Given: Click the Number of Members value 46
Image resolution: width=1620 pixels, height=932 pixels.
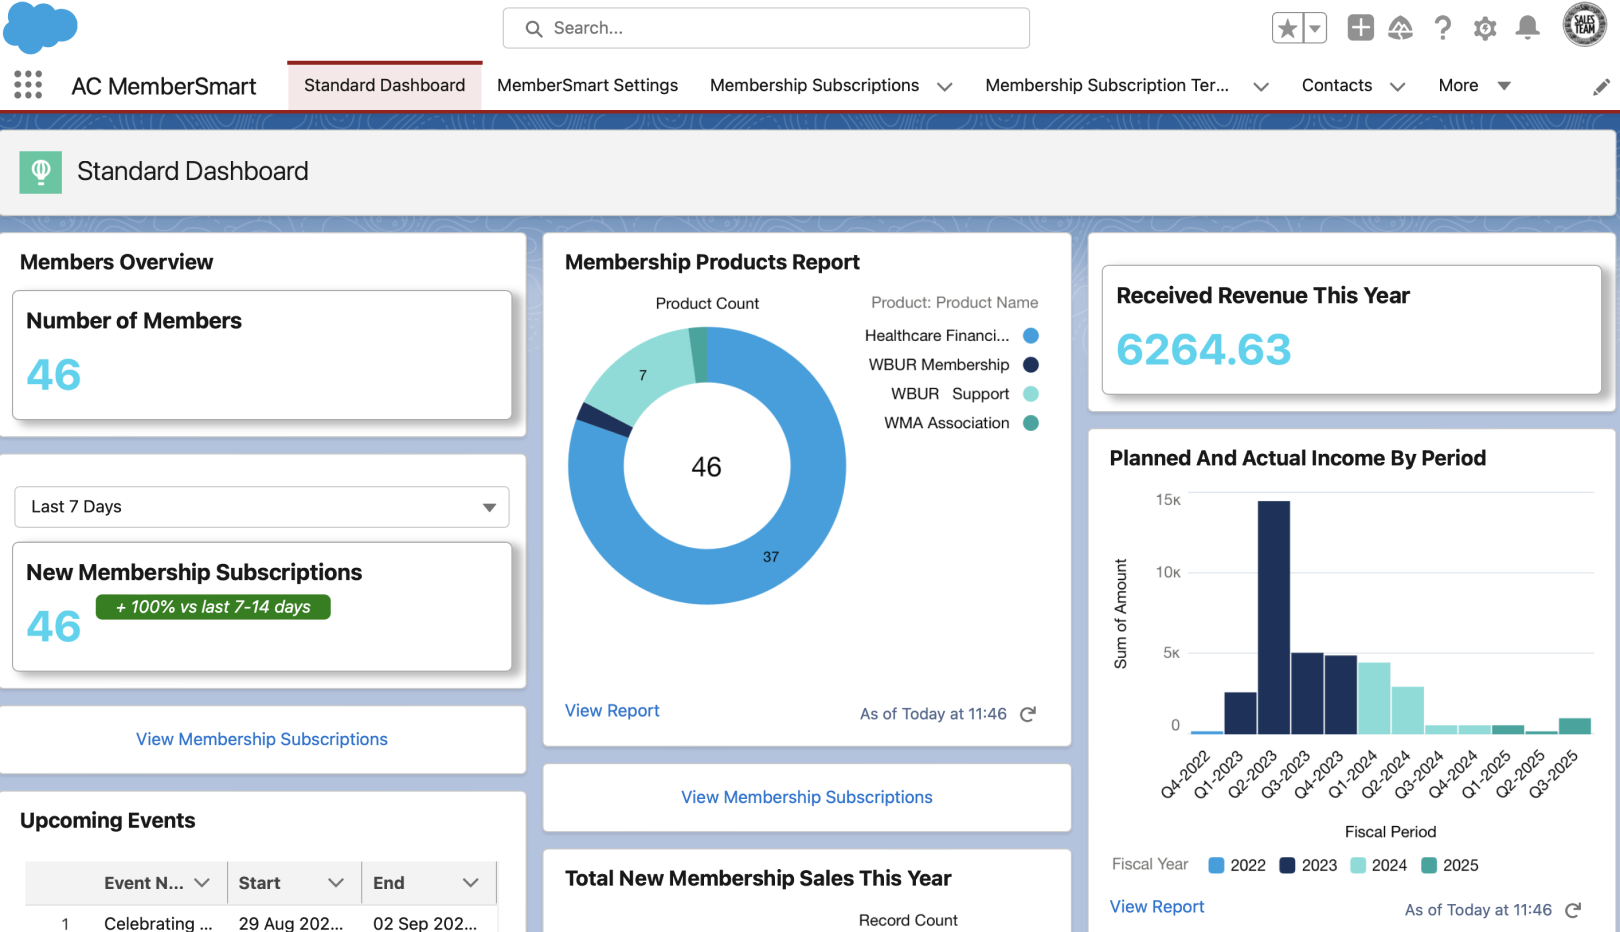Looking at the screenshot, I should tap(54, 375).
